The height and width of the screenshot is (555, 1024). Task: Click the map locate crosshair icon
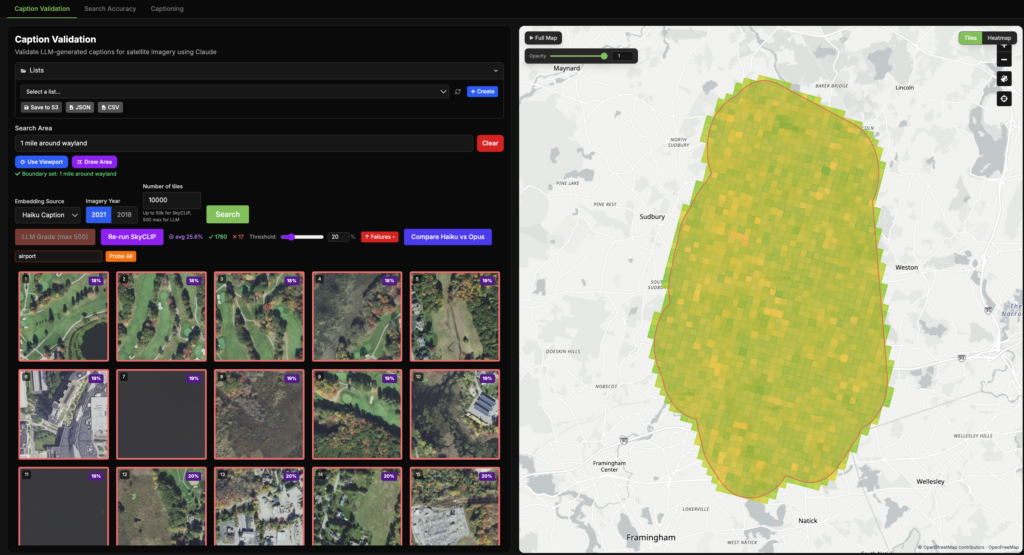[x=1004, y=98]
